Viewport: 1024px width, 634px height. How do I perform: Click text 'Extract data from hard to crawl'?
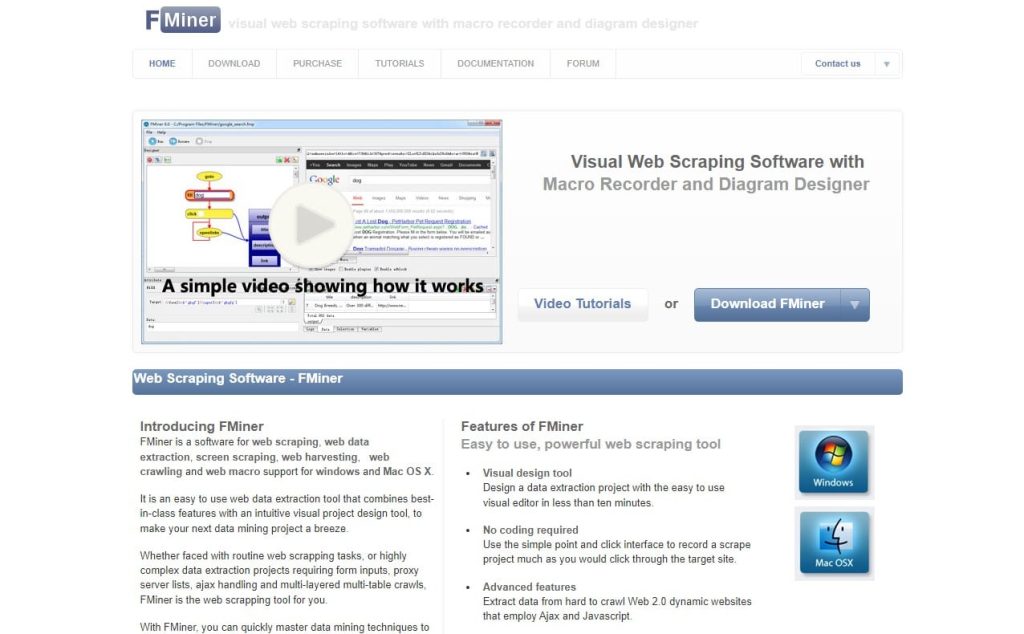click(617, 609)
